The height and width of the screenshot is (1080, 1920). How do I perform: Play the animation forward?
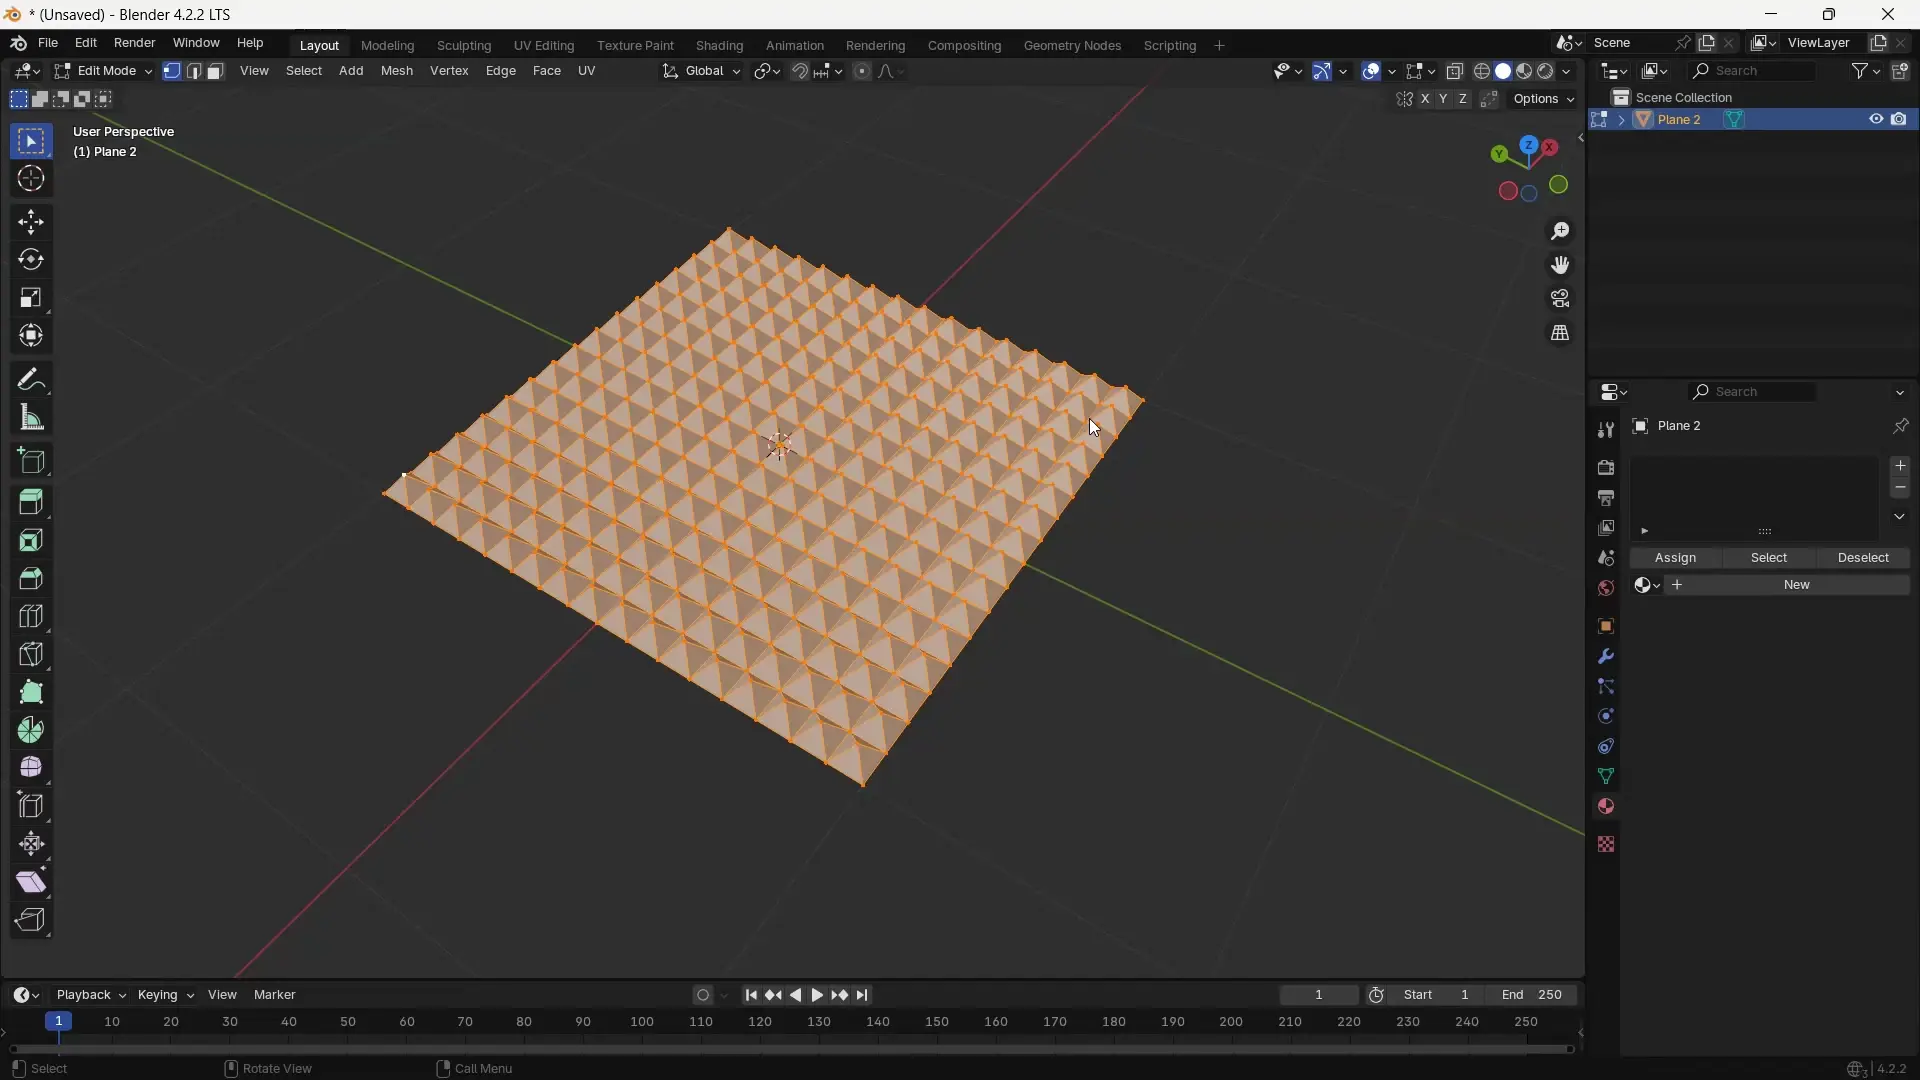click(818, 996)
